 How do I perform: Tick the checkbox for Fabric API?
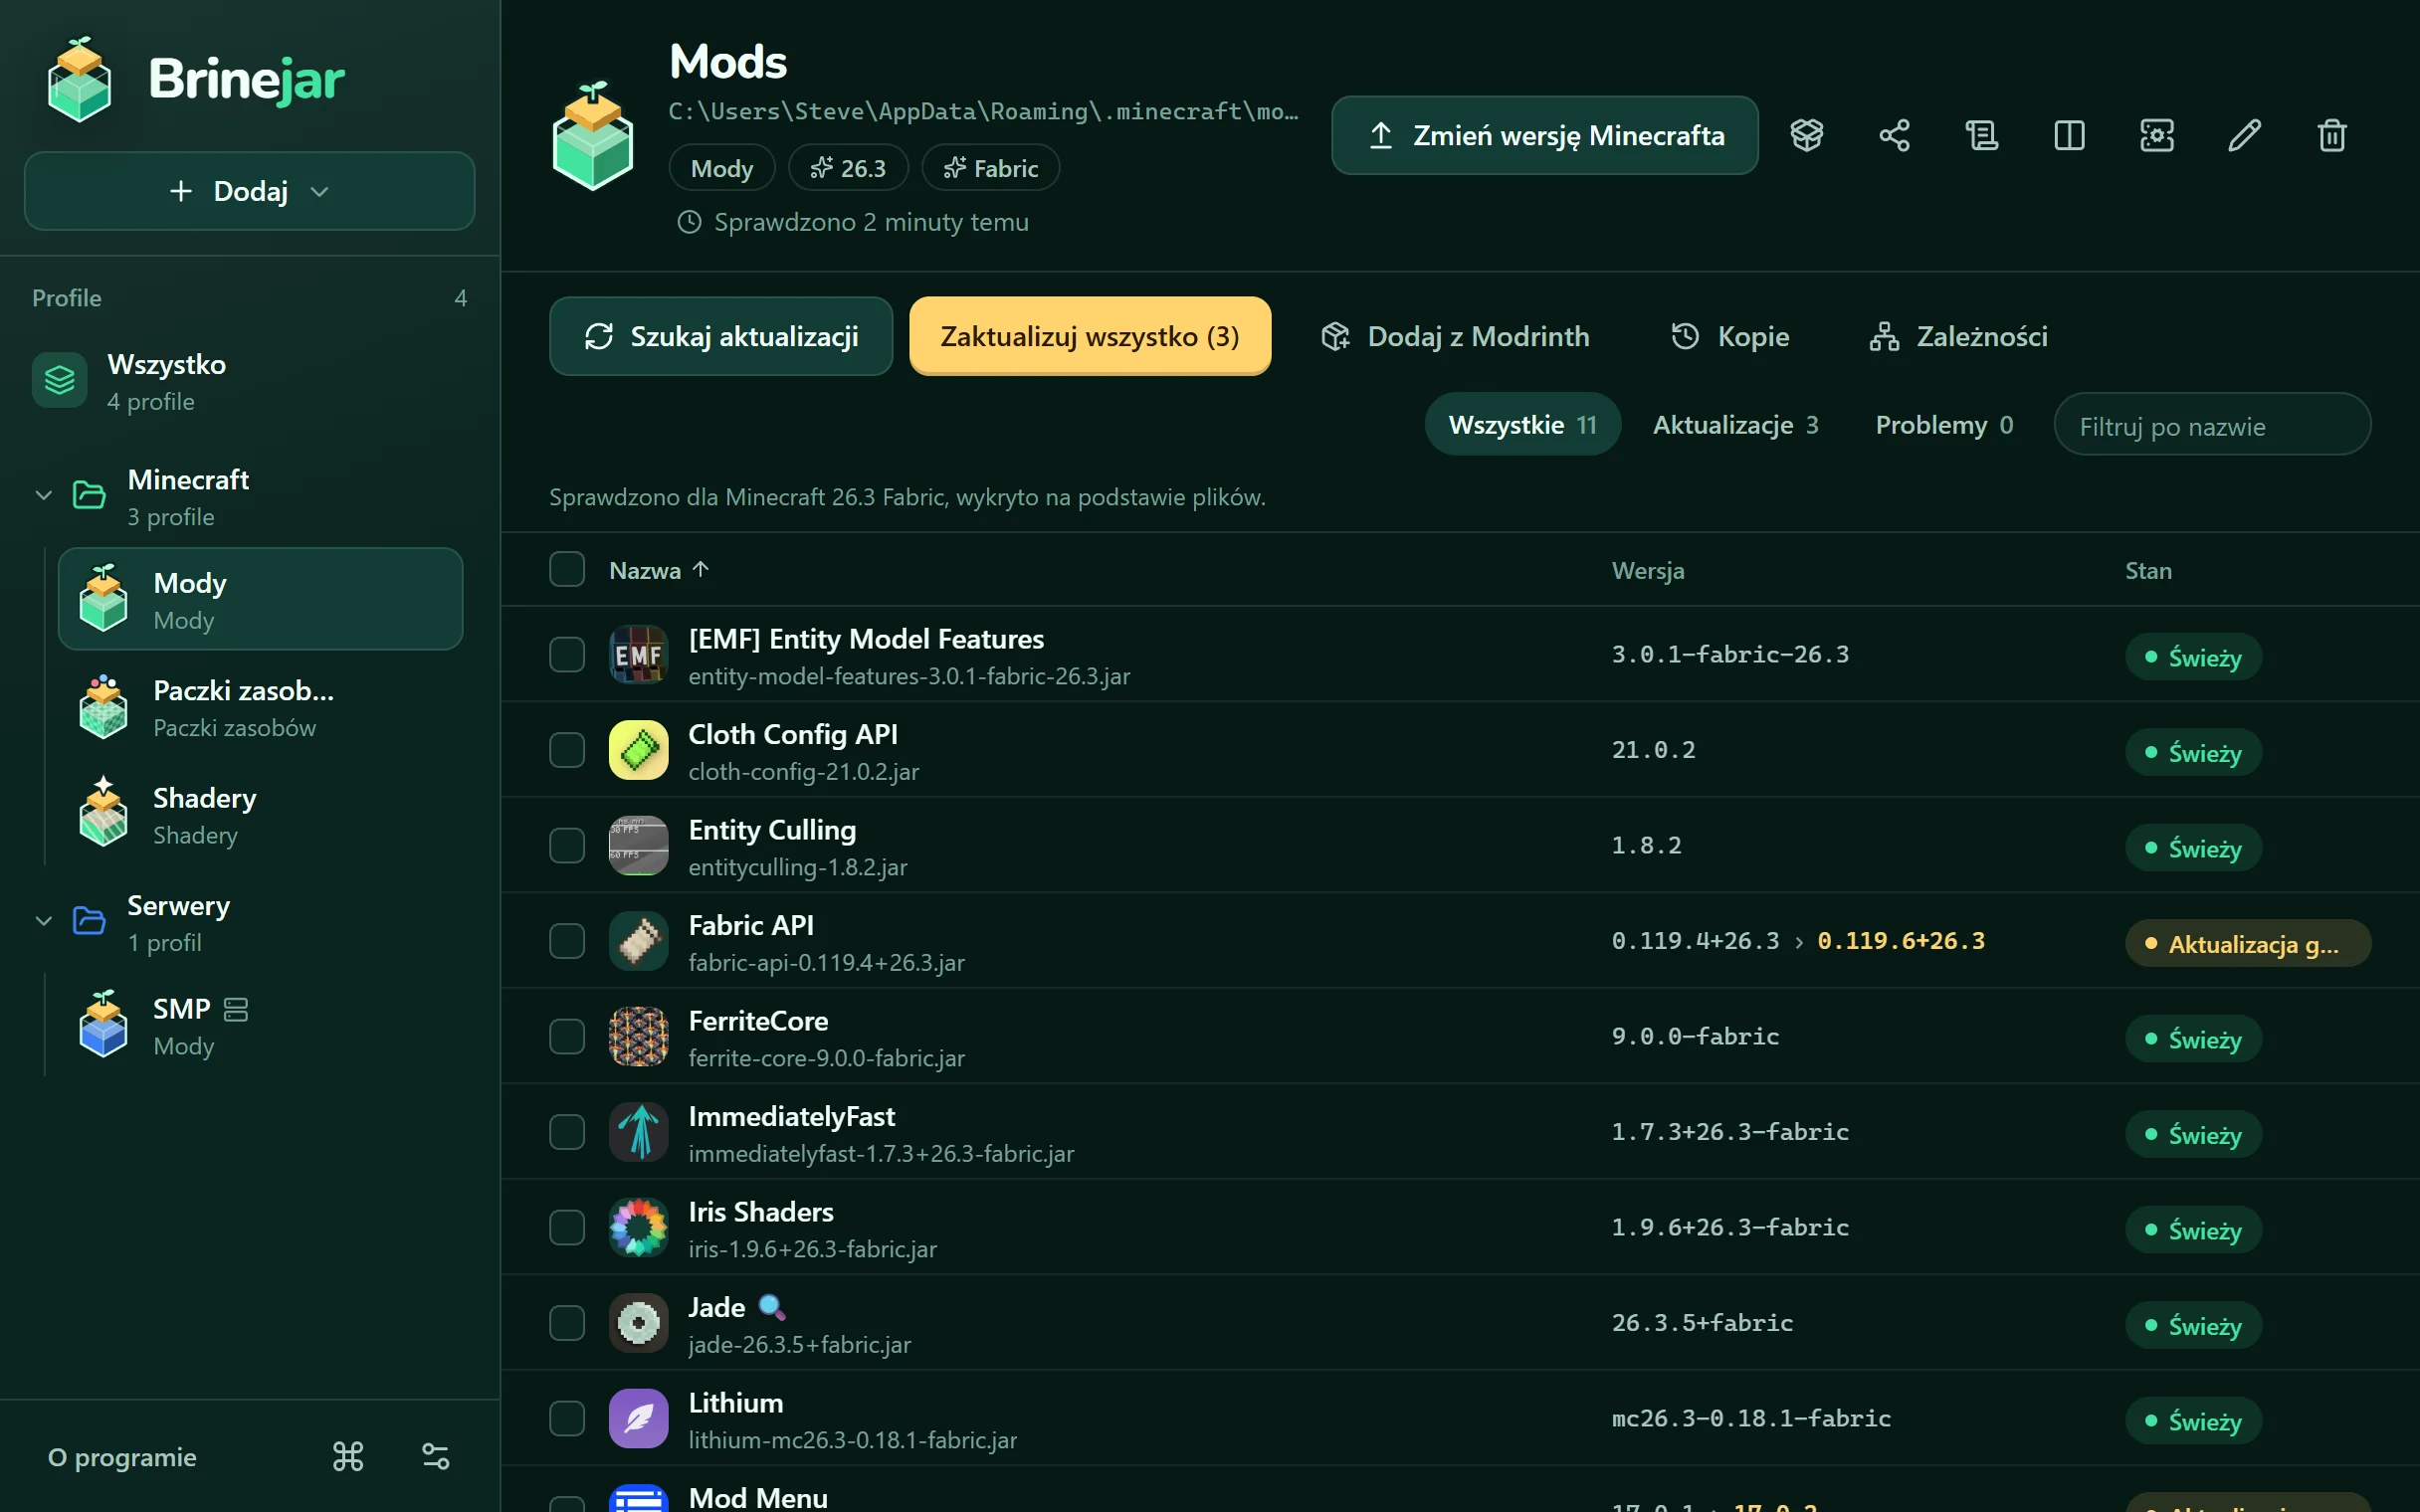pyautogui.click(x=567, y=941)
